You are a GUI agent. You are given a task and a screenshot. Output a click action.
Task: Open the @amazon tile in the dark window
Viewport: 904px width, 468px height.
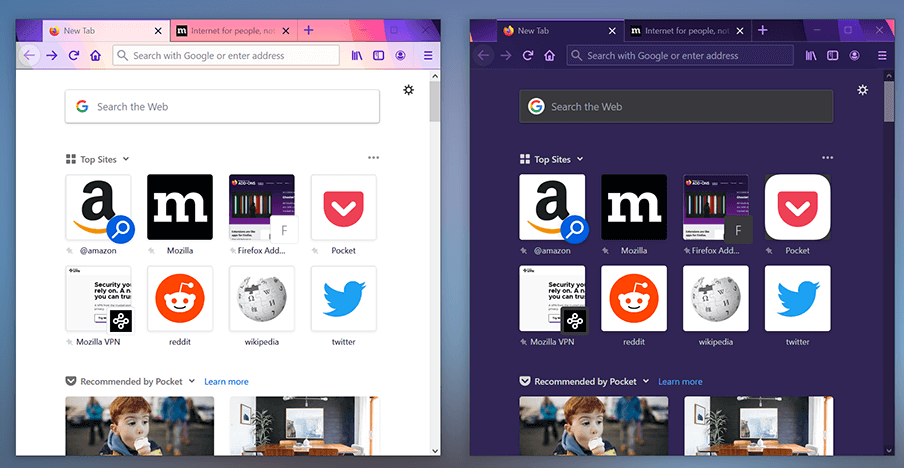pos(552,207)
